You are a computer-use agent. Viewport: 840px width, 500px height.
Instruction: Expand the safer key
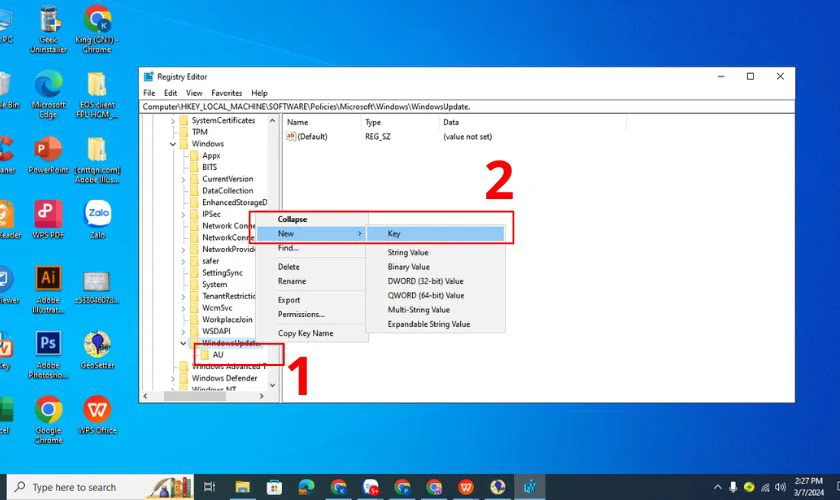click(183, 262)
